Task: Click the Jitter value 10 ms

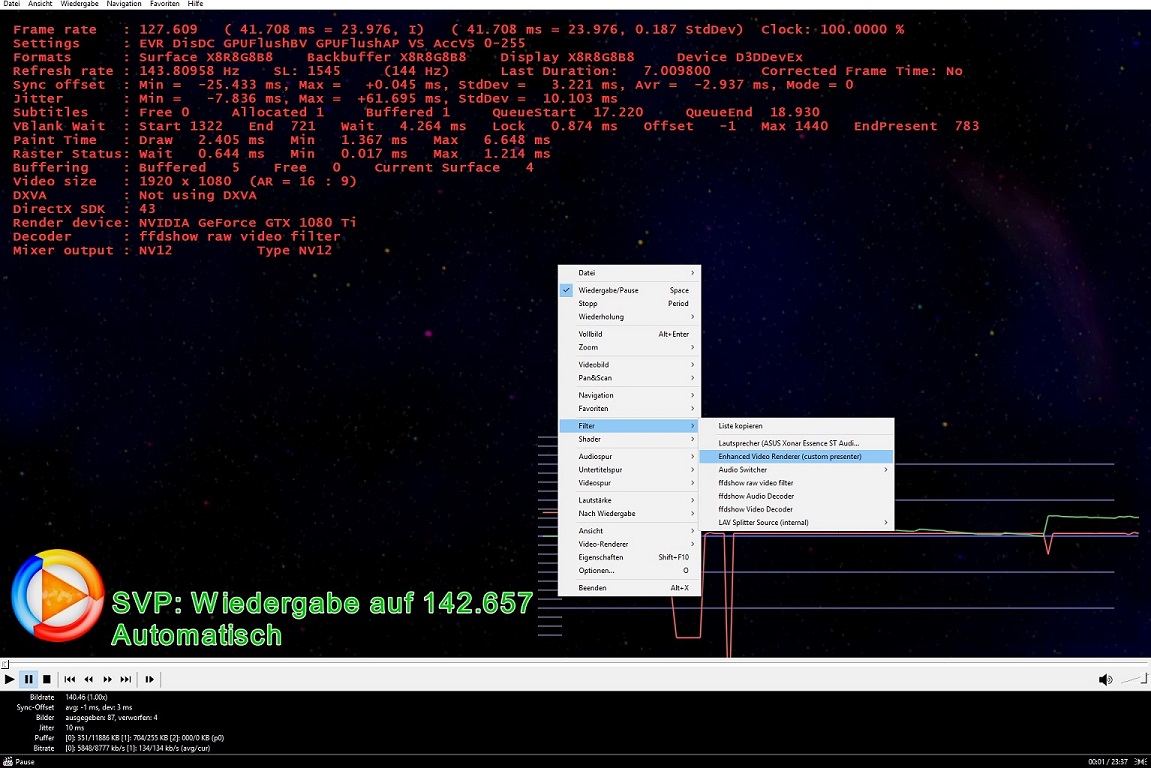Action: tap(75, 728)
